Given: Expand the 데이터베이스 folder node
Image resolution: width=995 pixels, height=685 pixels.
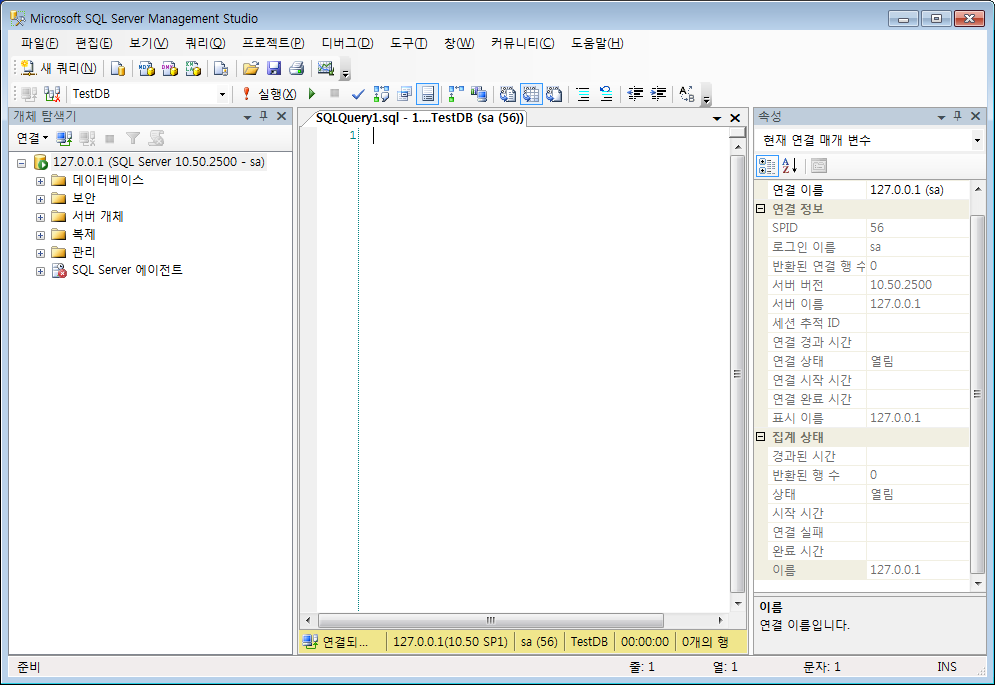Looking at the screenshot, I should (x=40, y=181).
